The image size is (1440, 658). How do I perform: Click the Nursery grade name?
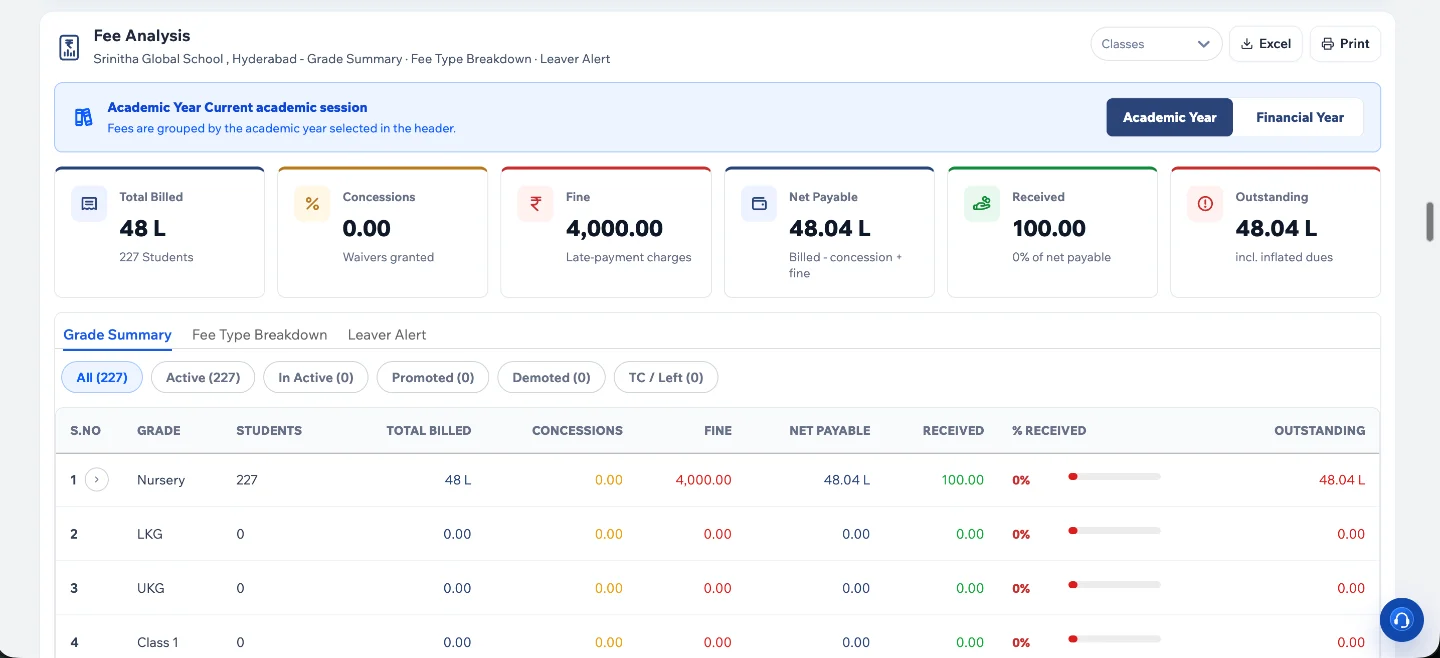point(161,480)
